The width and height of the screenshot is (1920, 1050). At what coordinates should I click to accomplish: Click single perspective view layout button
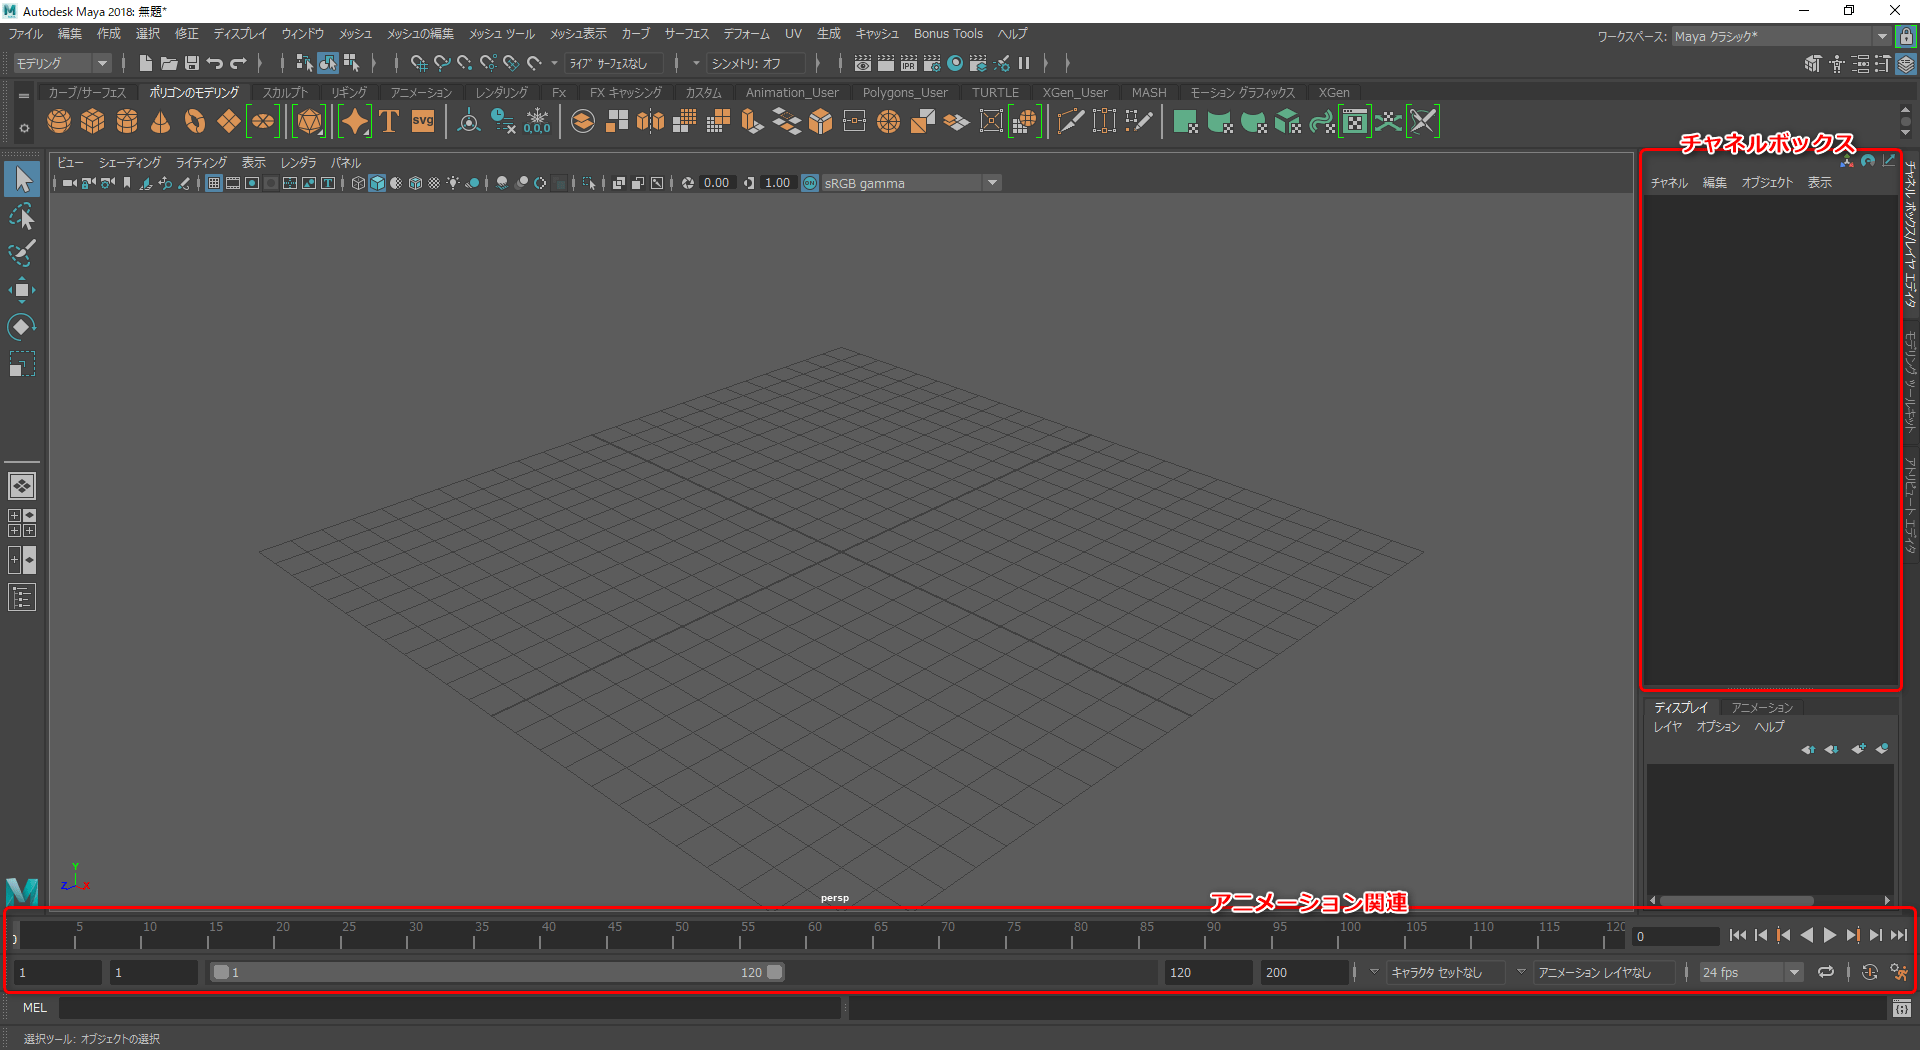pos(22,486)
